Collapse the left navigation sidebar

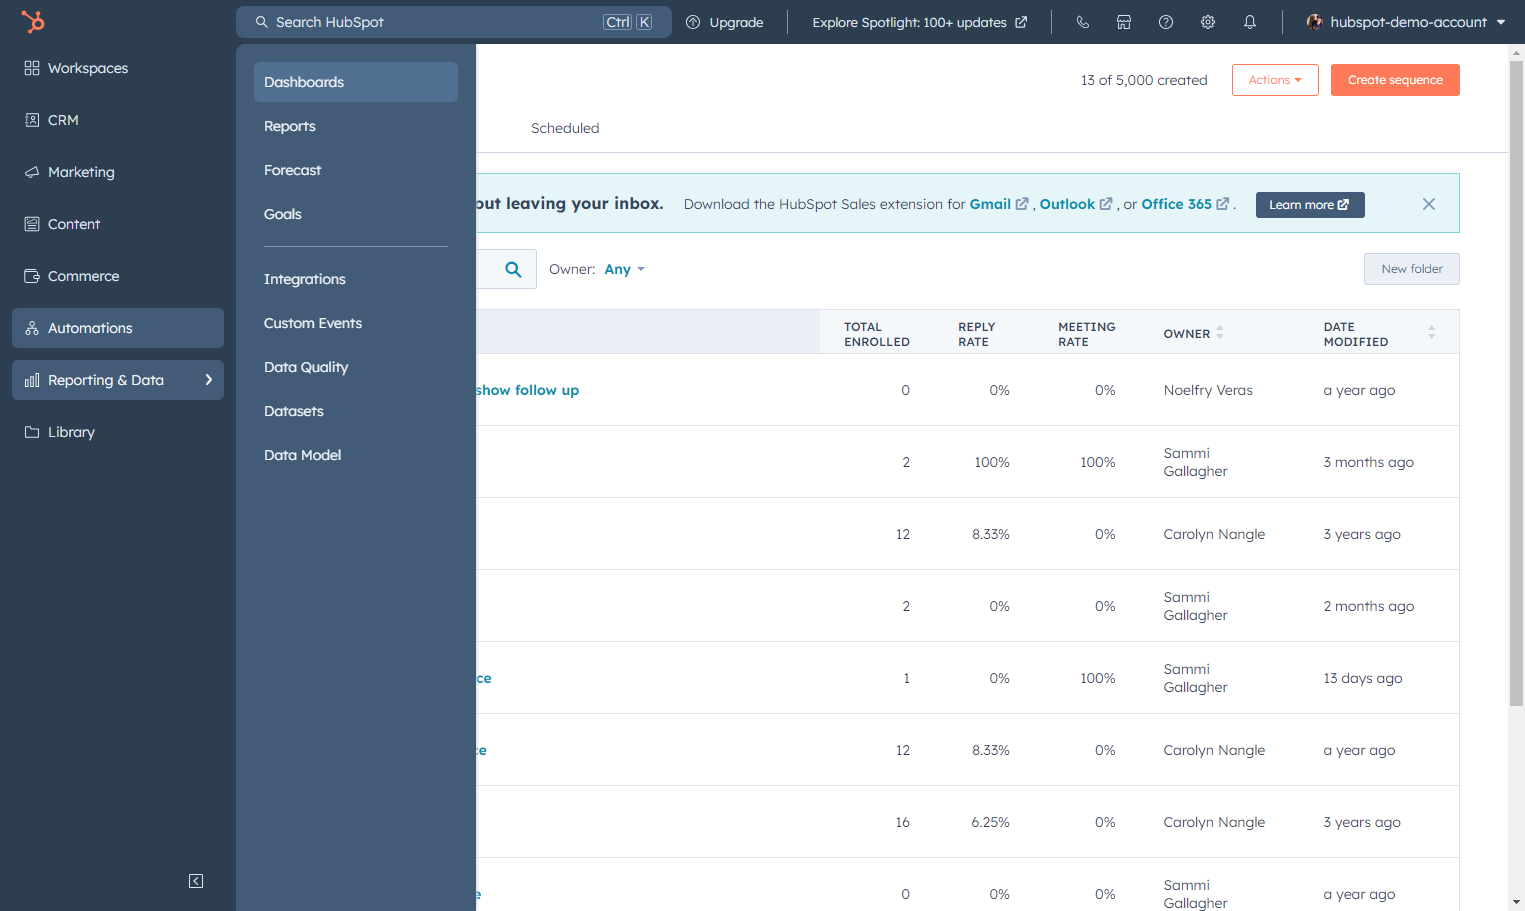pyautogui.click(x=196, y=881)
